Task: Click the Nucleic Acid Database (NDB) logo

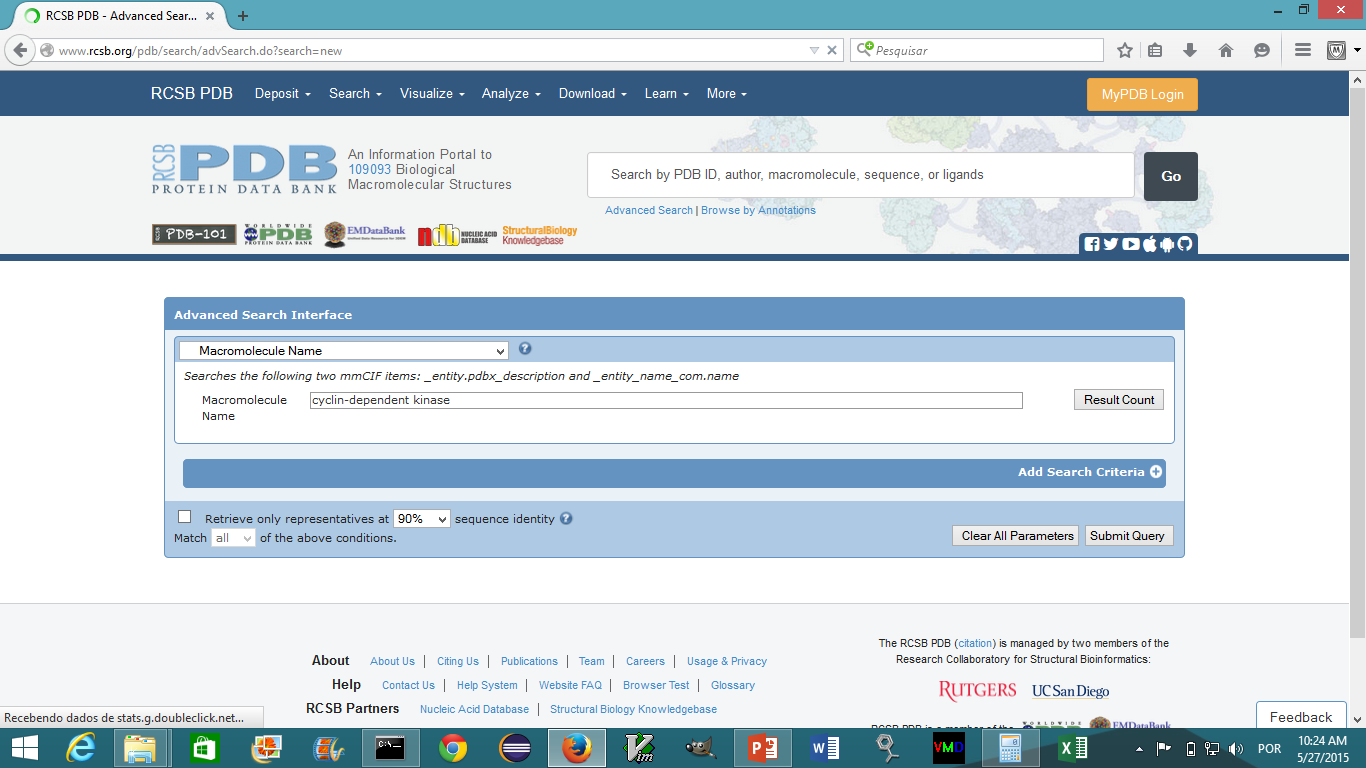Action: [x=456, y=236]
